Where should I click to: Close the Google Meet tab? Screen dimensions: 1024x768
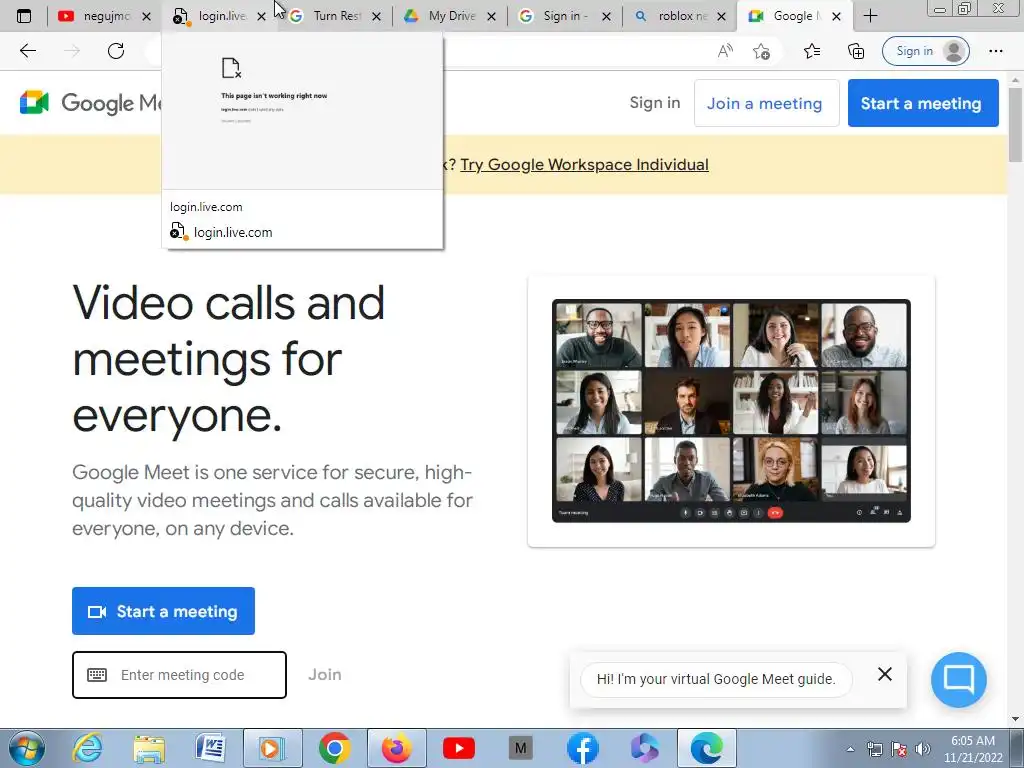(x=837, y=16)
